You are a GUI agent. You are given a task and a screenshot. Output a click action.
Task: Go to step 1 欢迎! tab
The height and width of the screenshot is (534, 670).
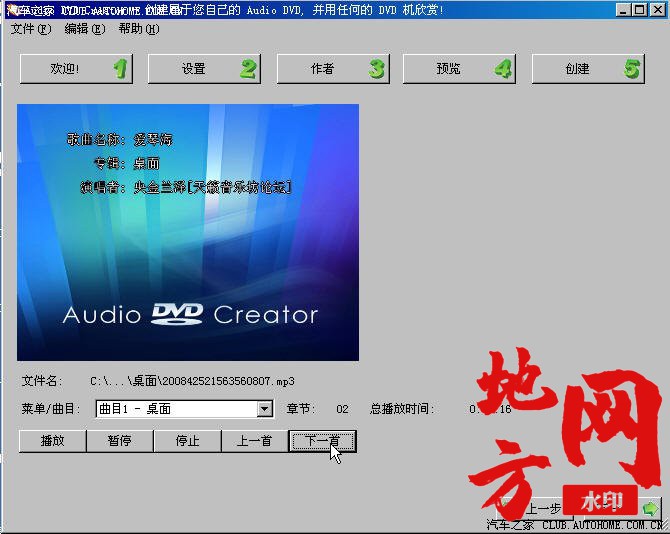76,69
